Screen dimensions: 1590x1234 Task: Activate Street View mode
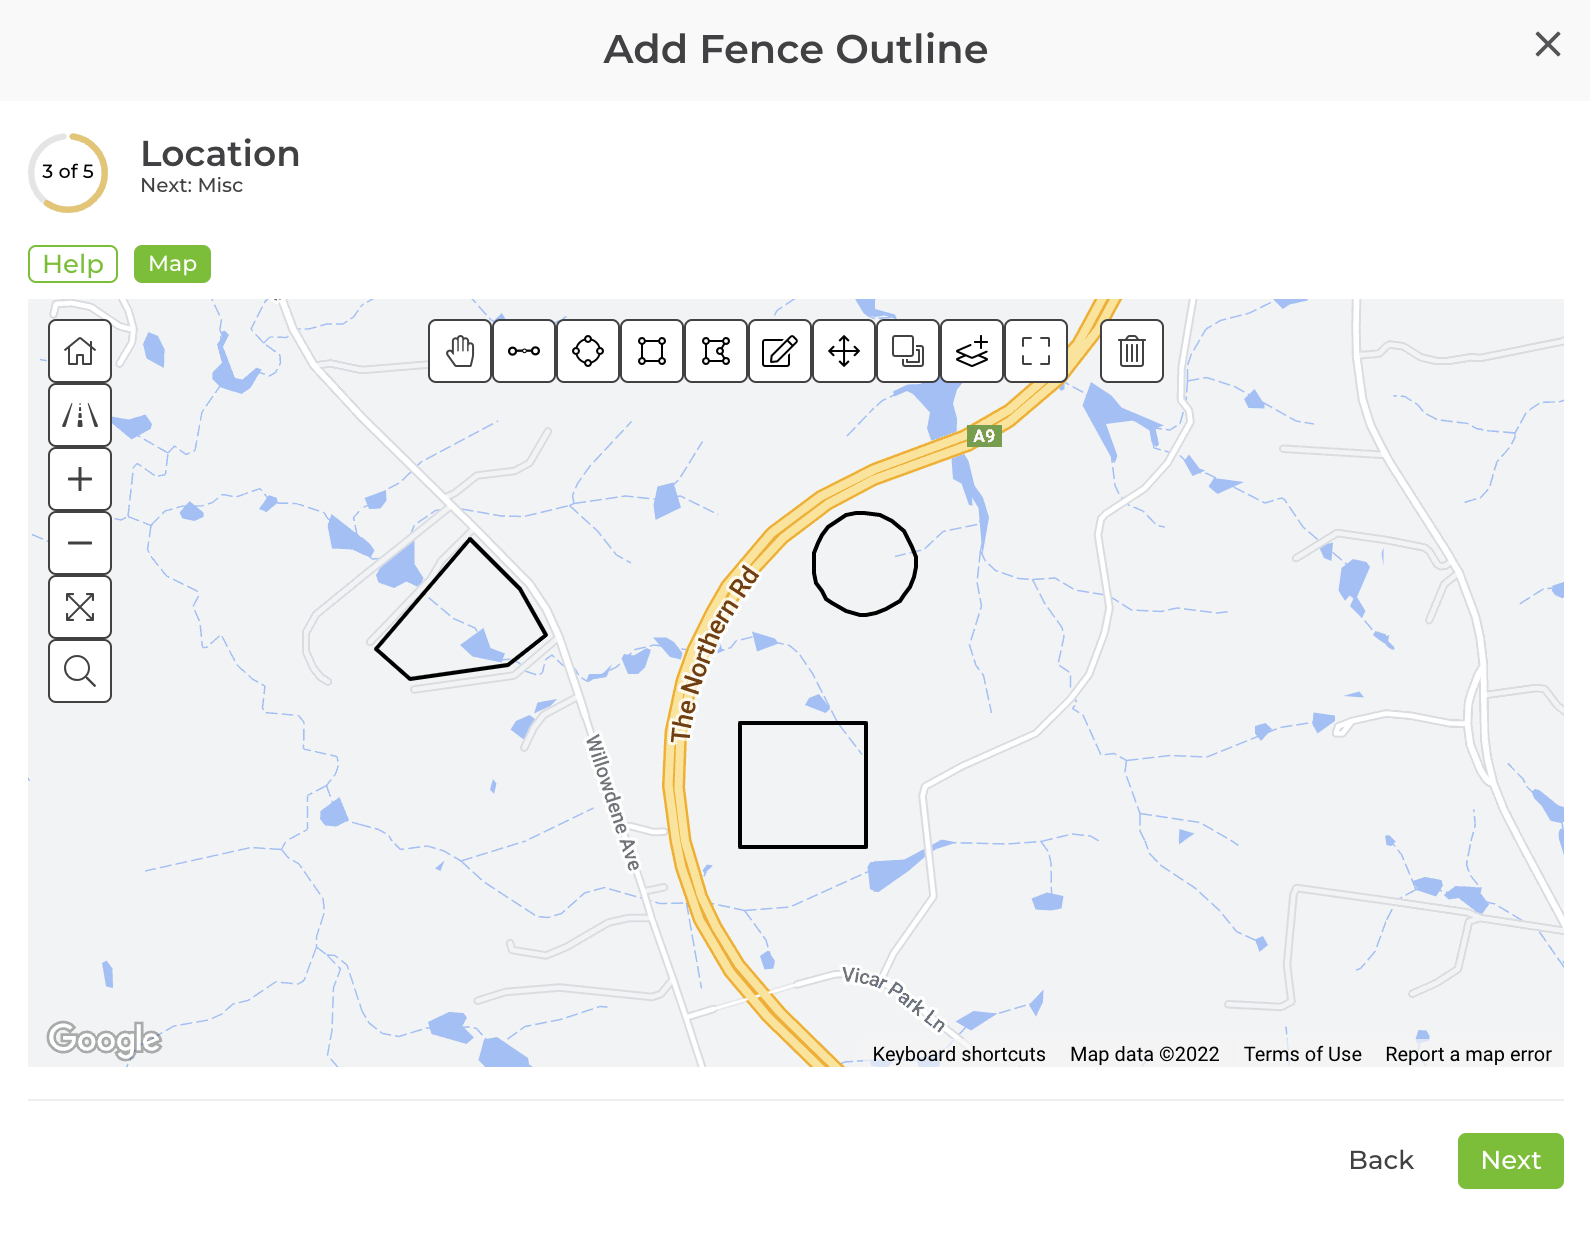coord(80,415)
